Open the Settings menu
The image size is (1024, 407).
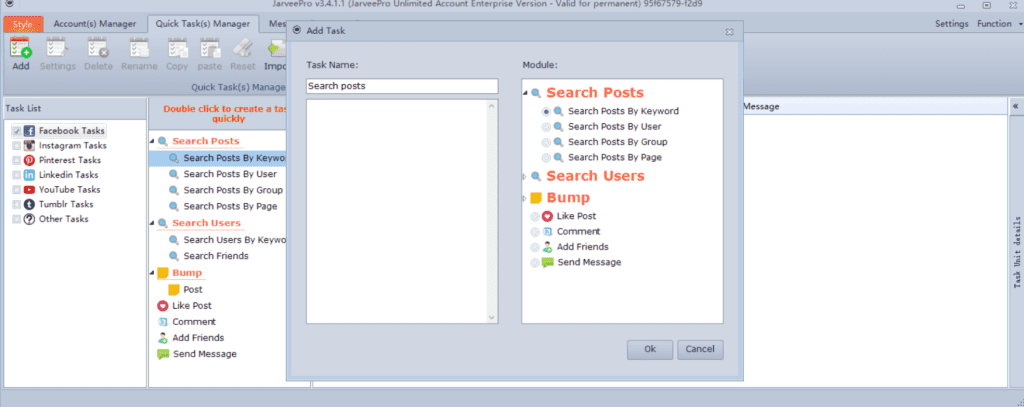point(952,24)
